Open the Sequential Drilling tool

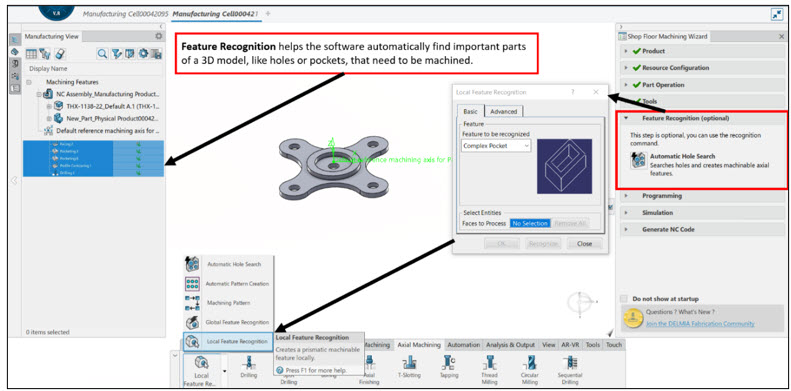pyautogui.click(x=570, y=363)
